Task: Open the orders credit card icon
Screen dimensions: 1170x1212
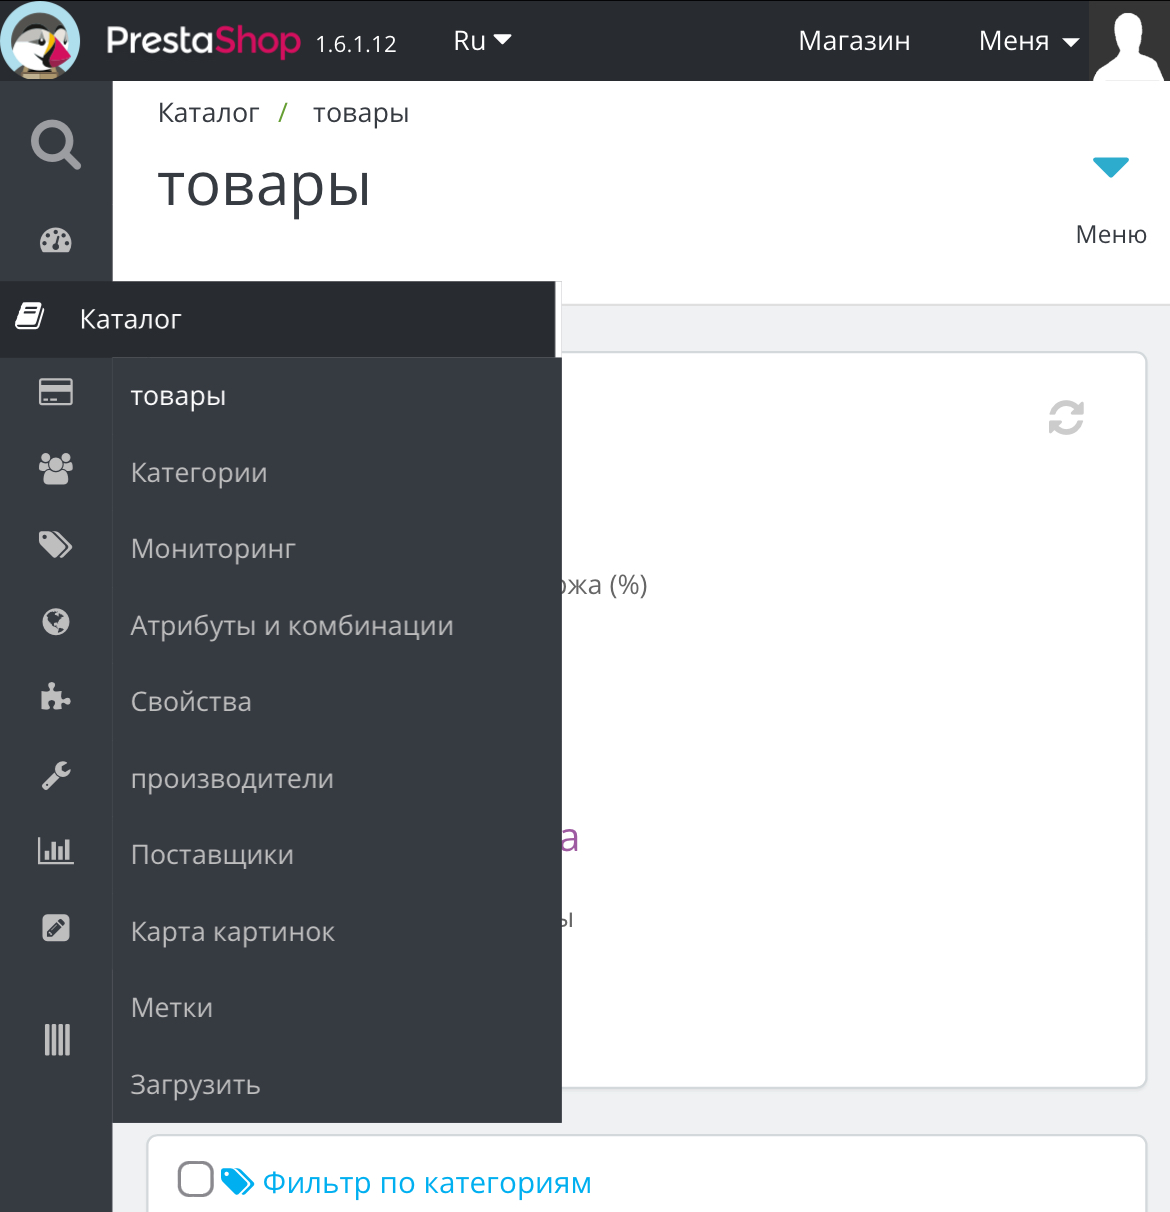Action: point(56,392)
